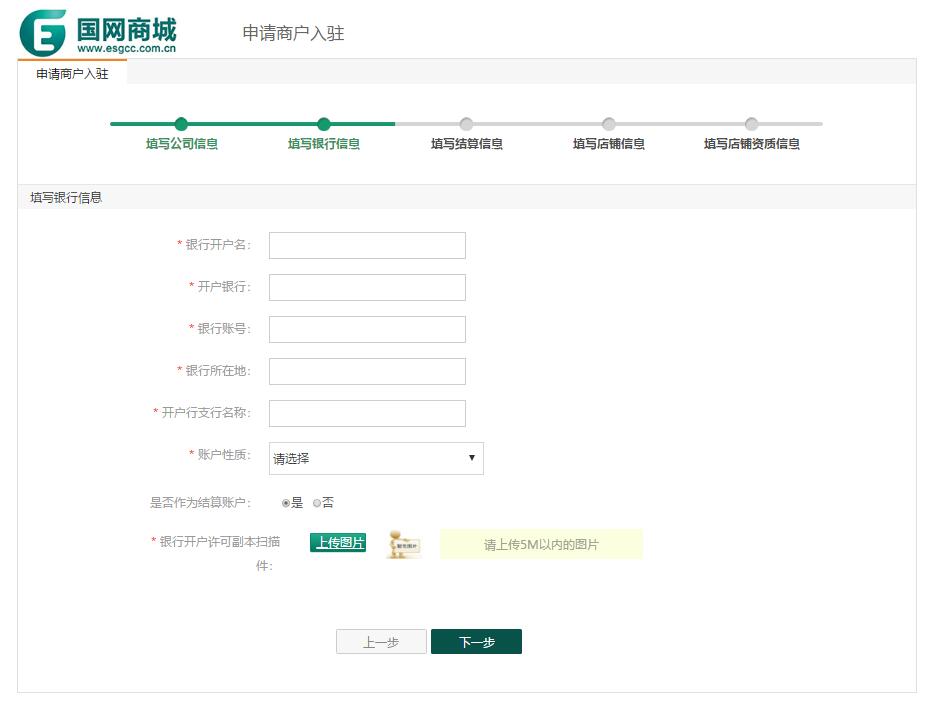Click the 国网商城 logo

[98, 33]
